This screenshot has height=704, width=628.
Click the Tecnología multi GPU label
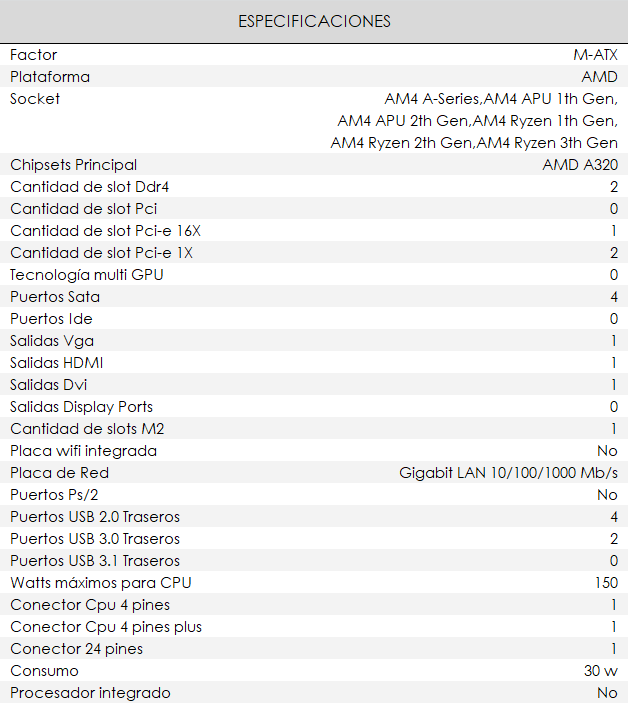87,275
